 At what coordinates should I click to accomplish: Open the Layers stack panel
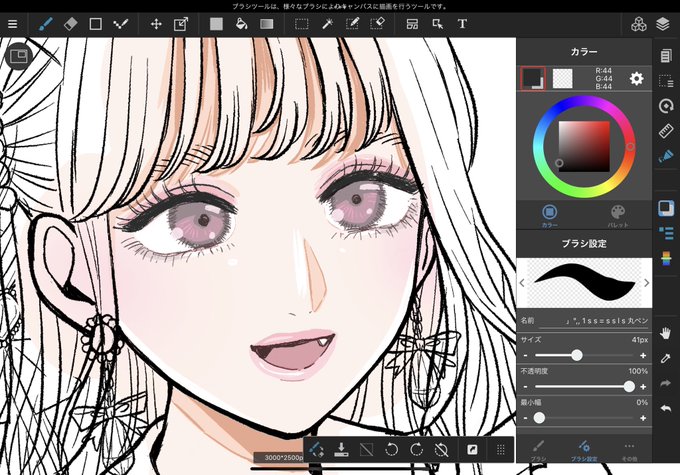[x=663, y=24]
